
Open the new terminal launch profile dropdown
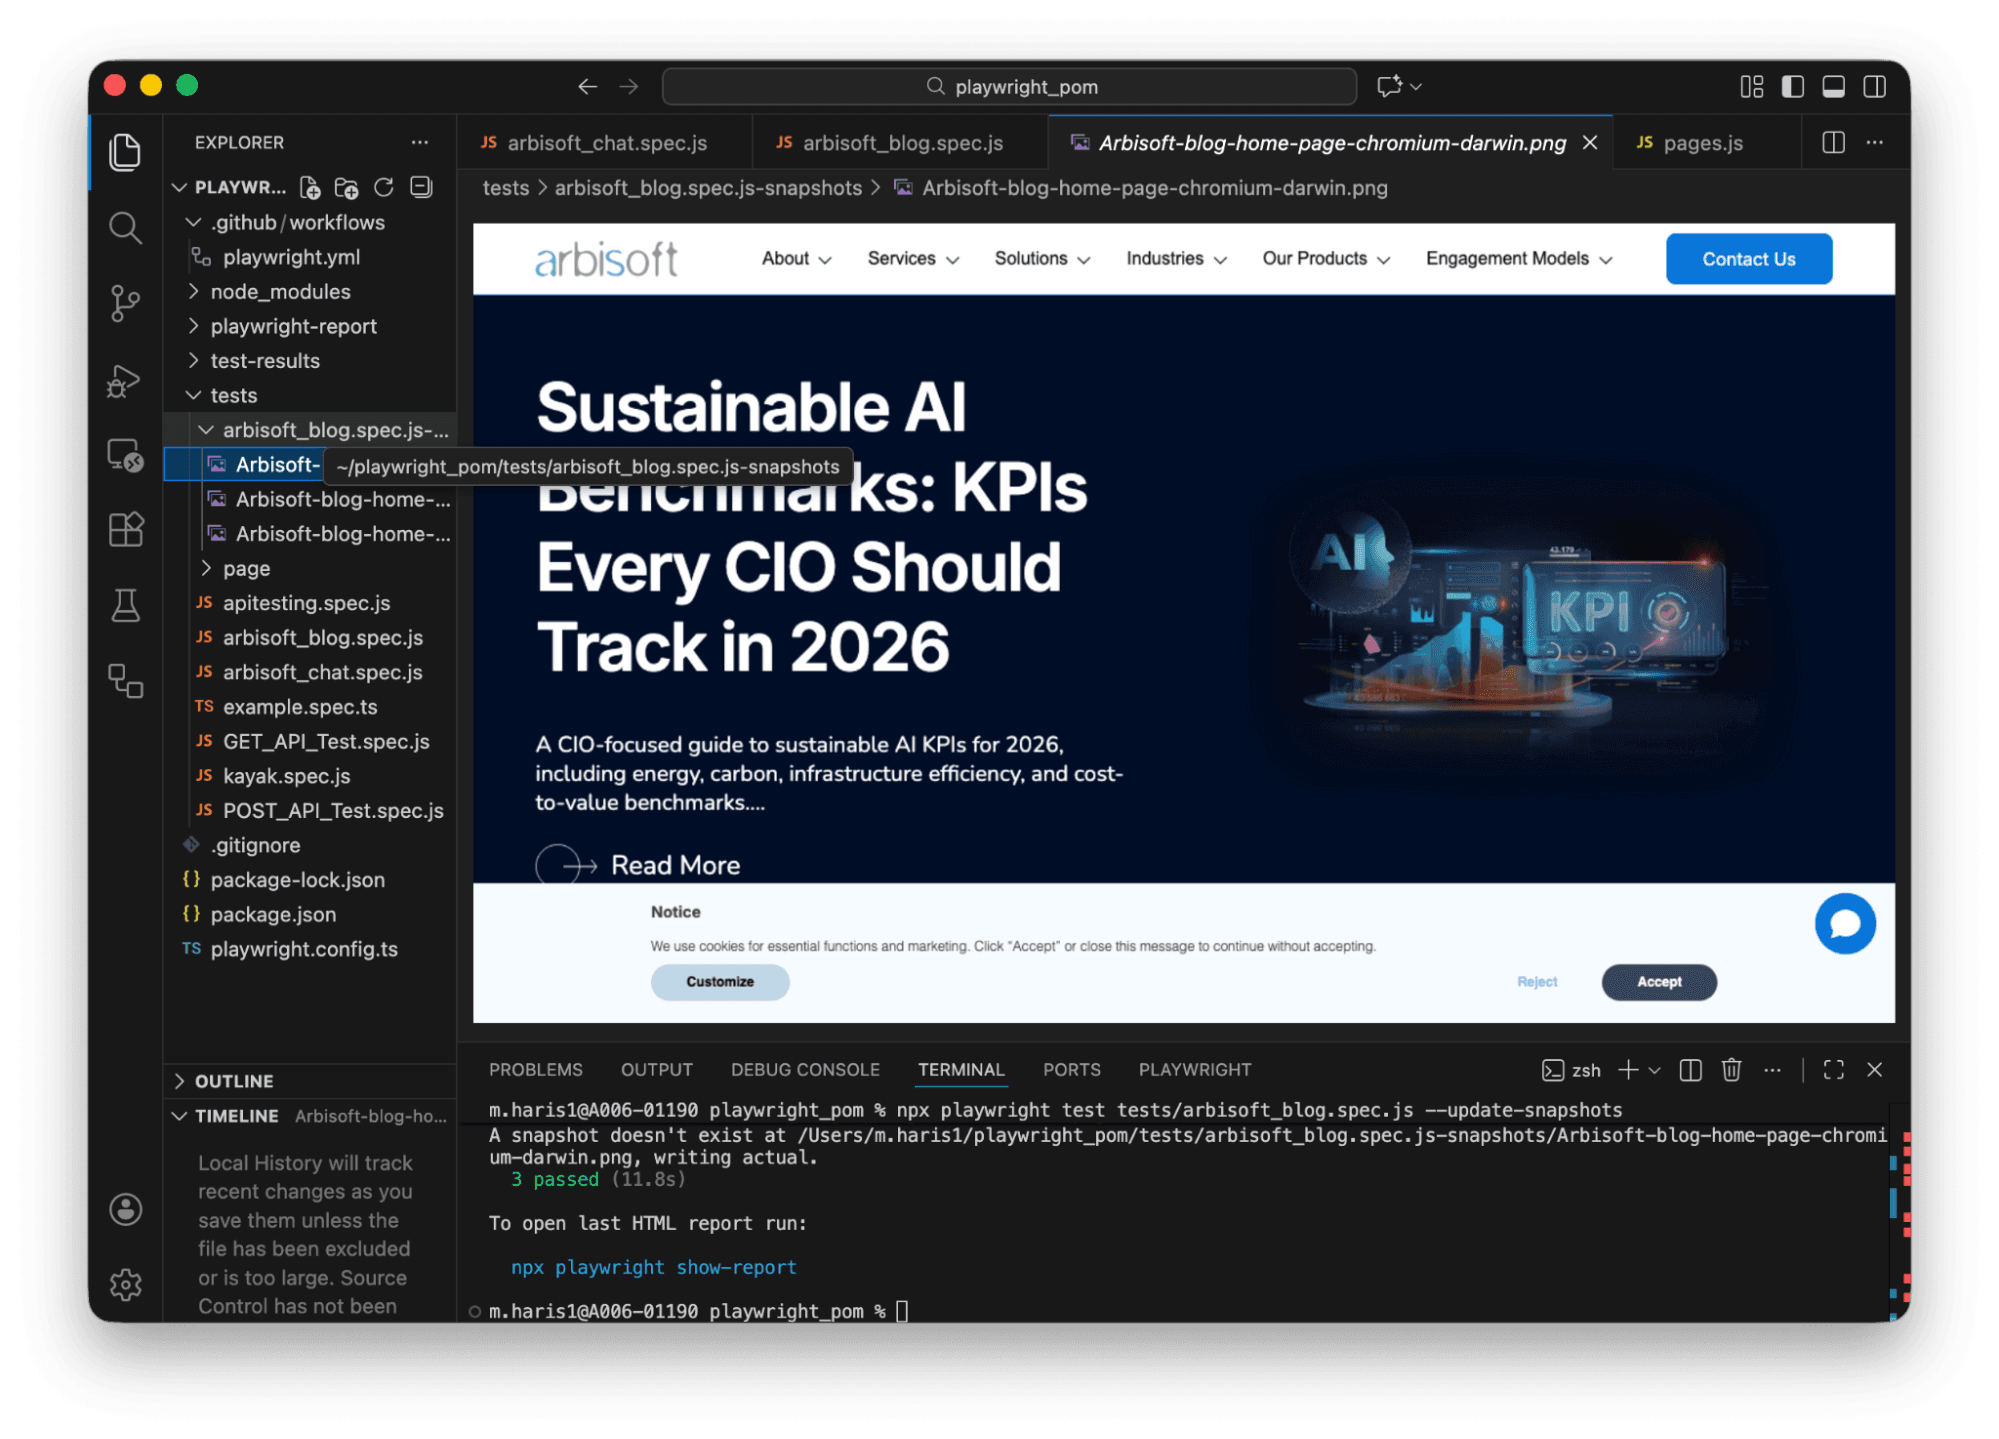[x=1655, y=1070]
